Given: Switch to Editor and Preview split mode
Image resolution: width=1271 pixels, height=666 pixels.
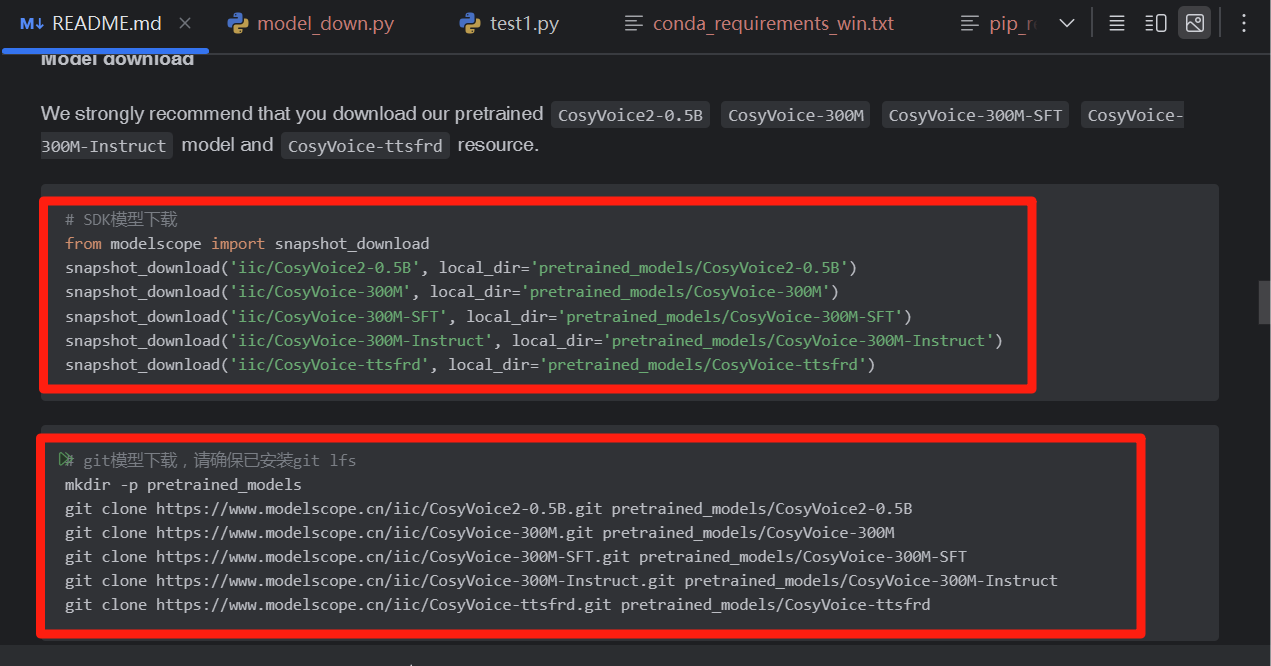Looking at the screenshot, I should (x=1155, y=22).
